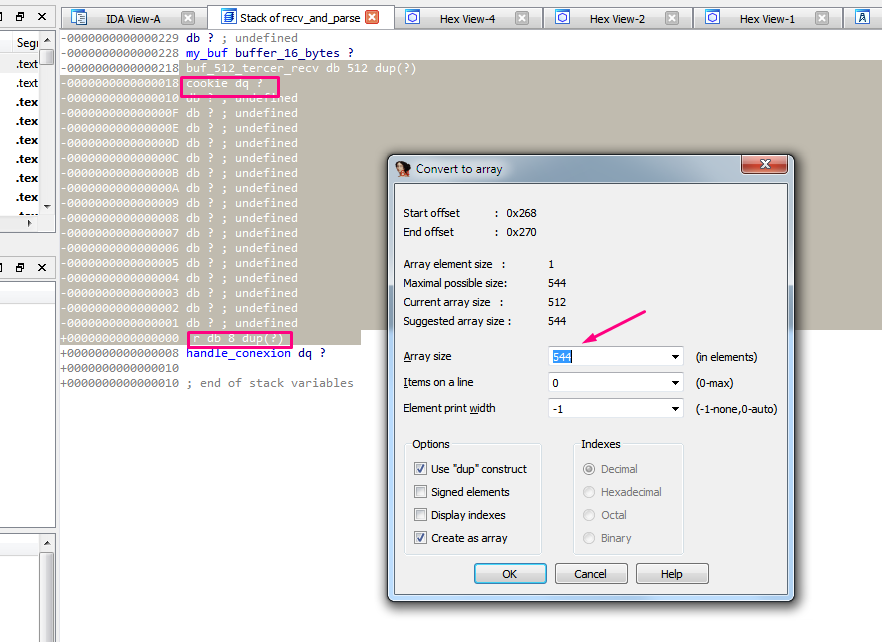The width and height of the screenshot is (882, 642).
Task: Switch to the Hex View-2 tab
Action: [616, 19]
